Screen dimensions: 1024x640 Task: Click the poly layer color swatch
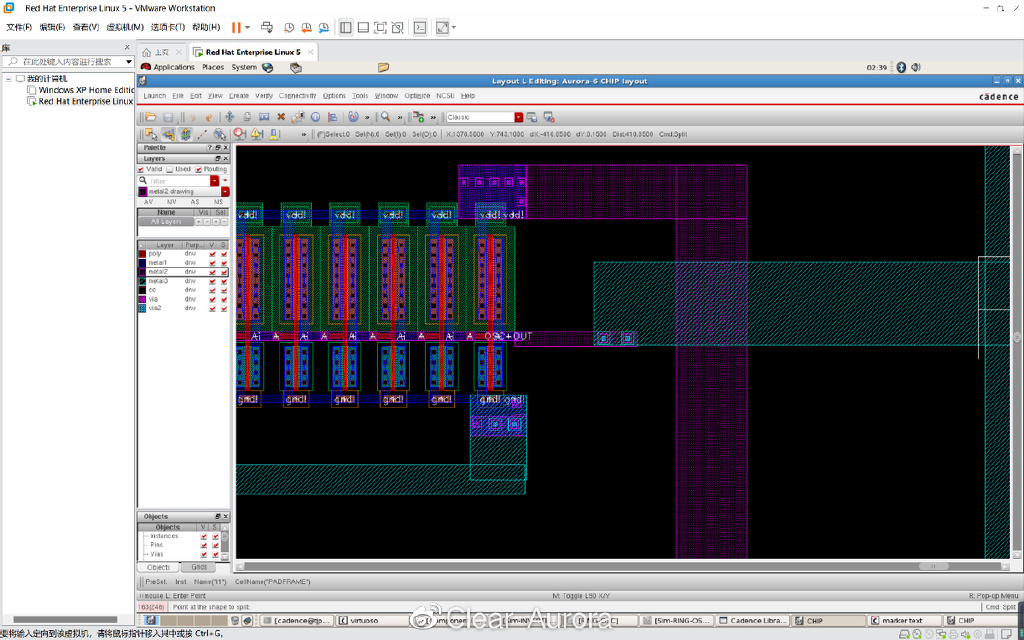coord(142,253)
